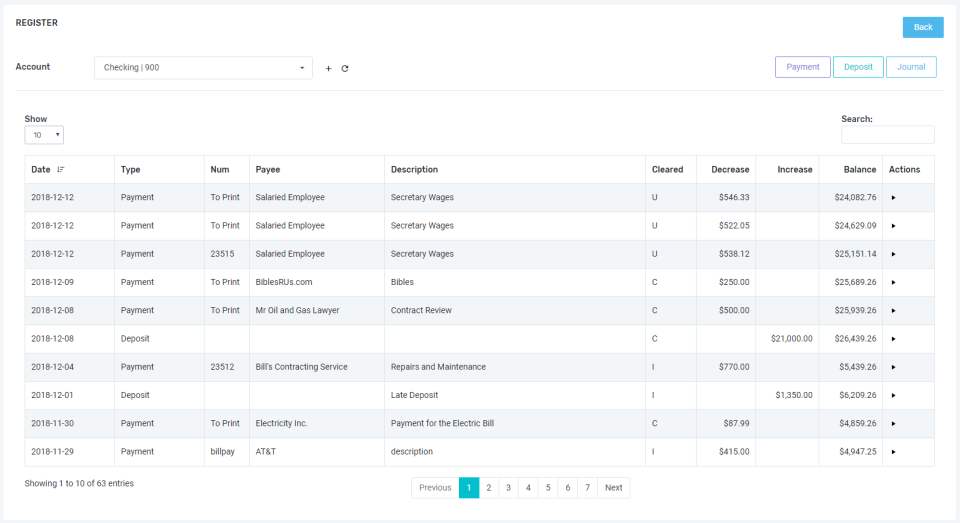Select page 3 in pagination
Image resolution: width=960 pixels, height=523 pixels.
508,487
